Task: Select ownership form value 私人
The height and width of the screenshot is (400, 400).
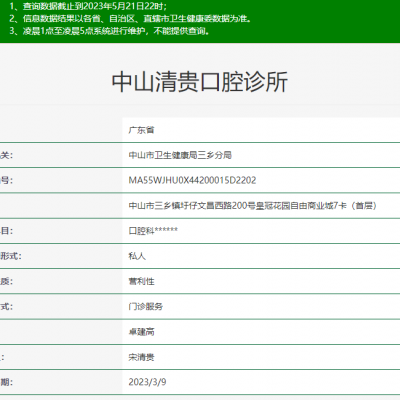Action: tap(137, 256)
